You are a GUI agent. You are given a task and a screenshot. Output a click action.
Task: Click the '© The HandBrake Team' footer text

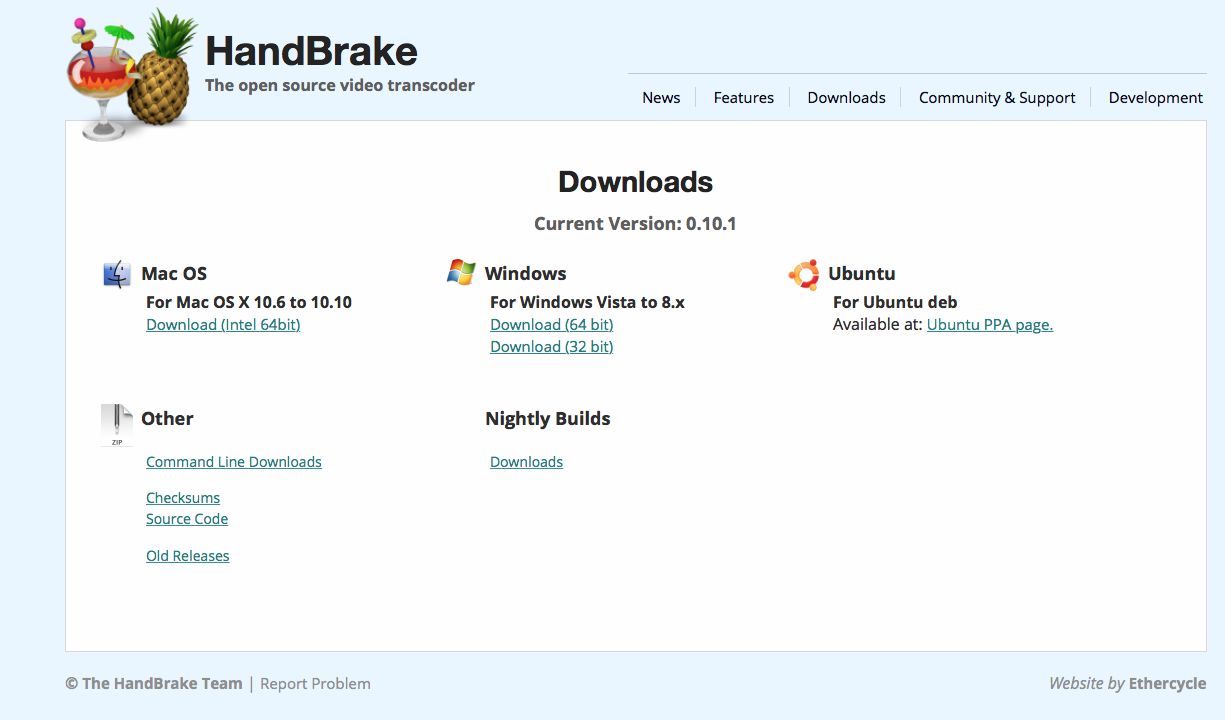pyautogui.click(x=154, y=684)
